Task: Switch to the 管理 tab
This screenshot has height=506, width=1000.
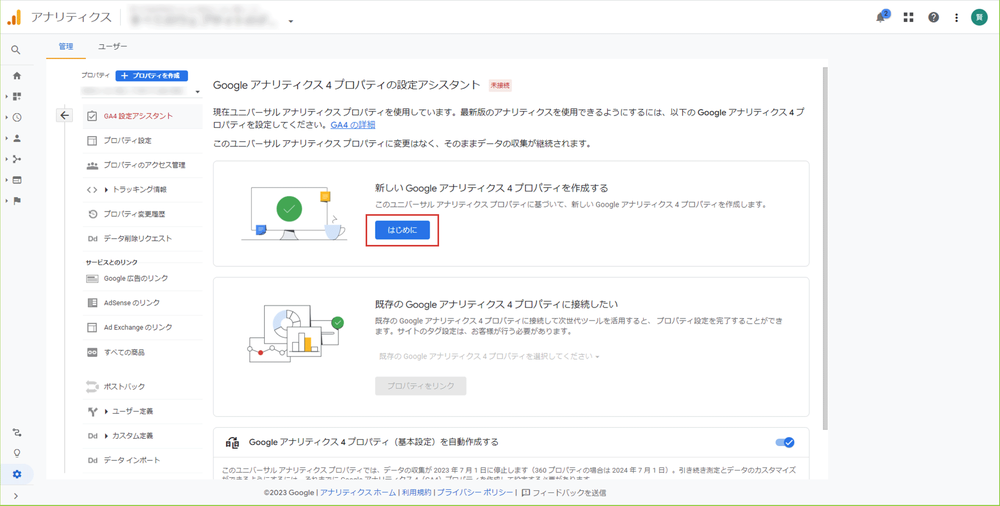Action: click(x=66, y=47)
